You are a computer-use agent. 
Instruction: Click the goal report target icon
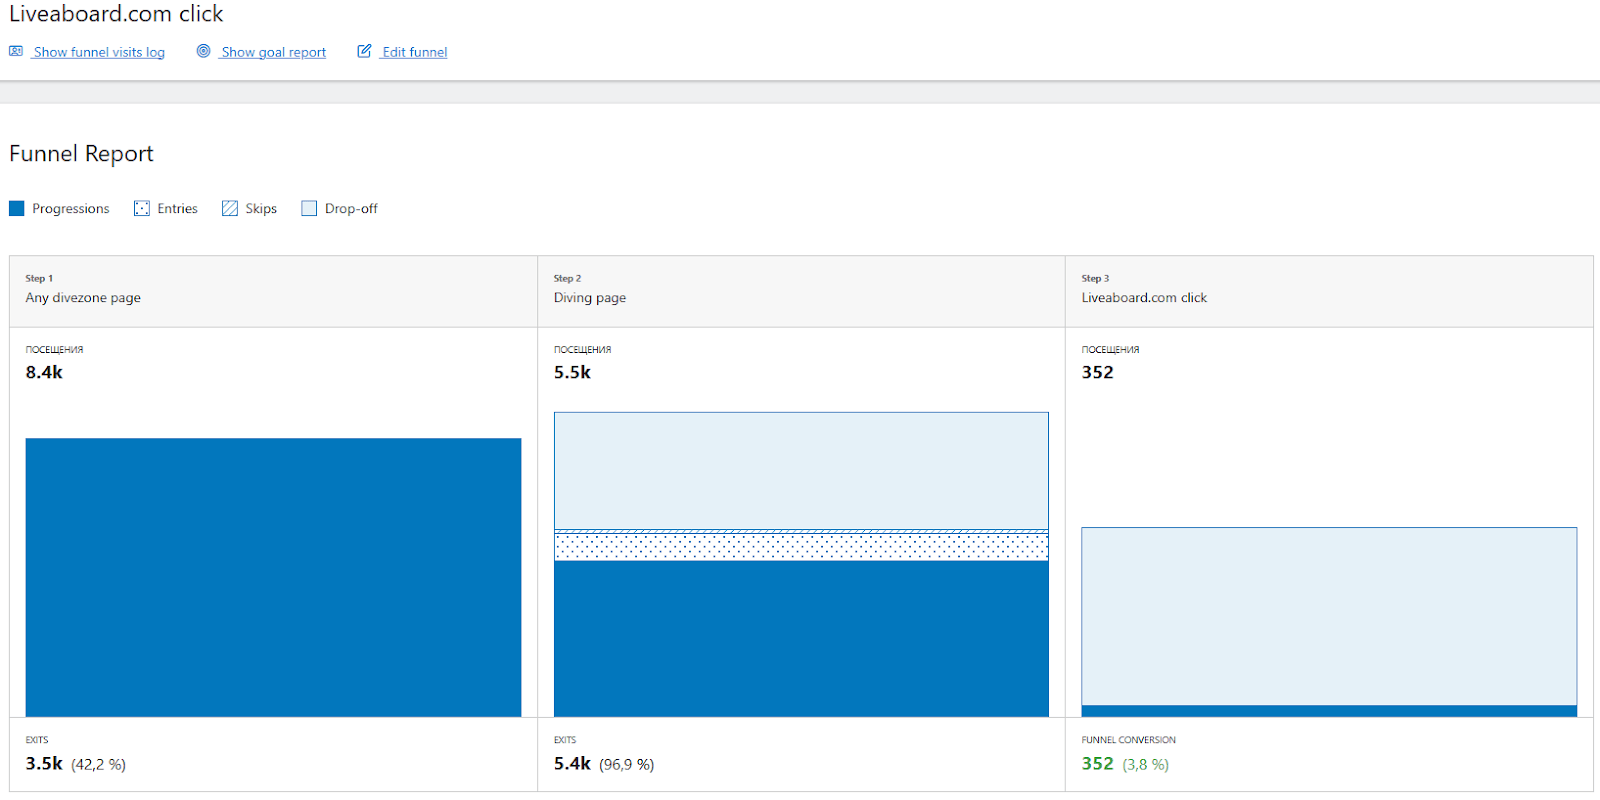click(203, 51)
